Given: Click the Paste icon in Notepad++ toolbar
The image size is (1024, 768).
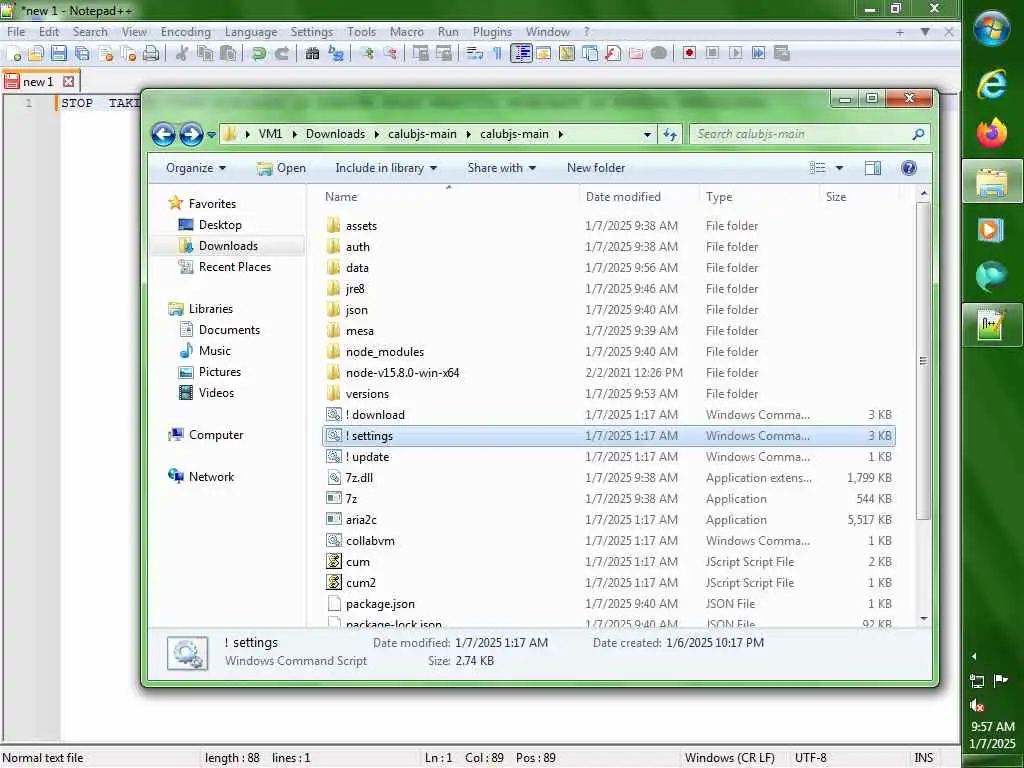Looking at the screenshot, I should click(228, 54).
